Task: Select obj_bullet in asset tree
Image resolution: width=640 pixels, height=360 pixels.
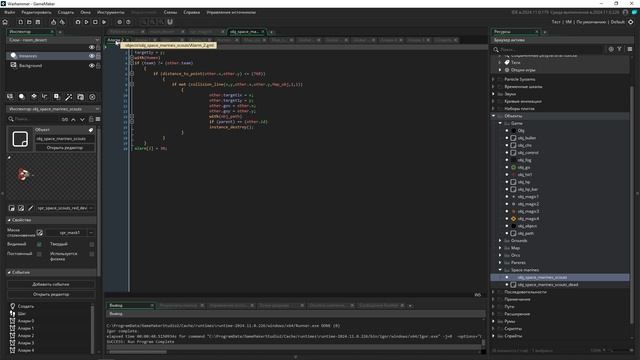Action: tap(527, 138)
